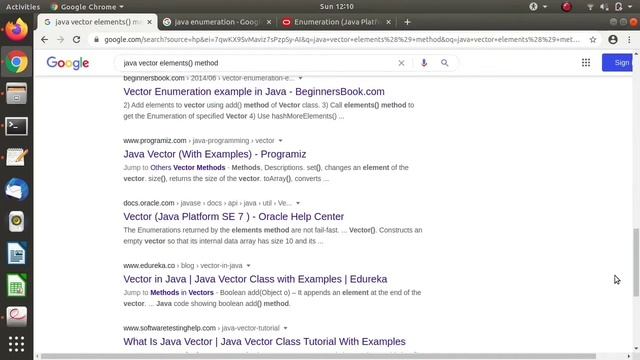Click the vertical page scrollbar thumb
Image resolution: width=640 pixels, height=360 pixels.
[636, 262]
